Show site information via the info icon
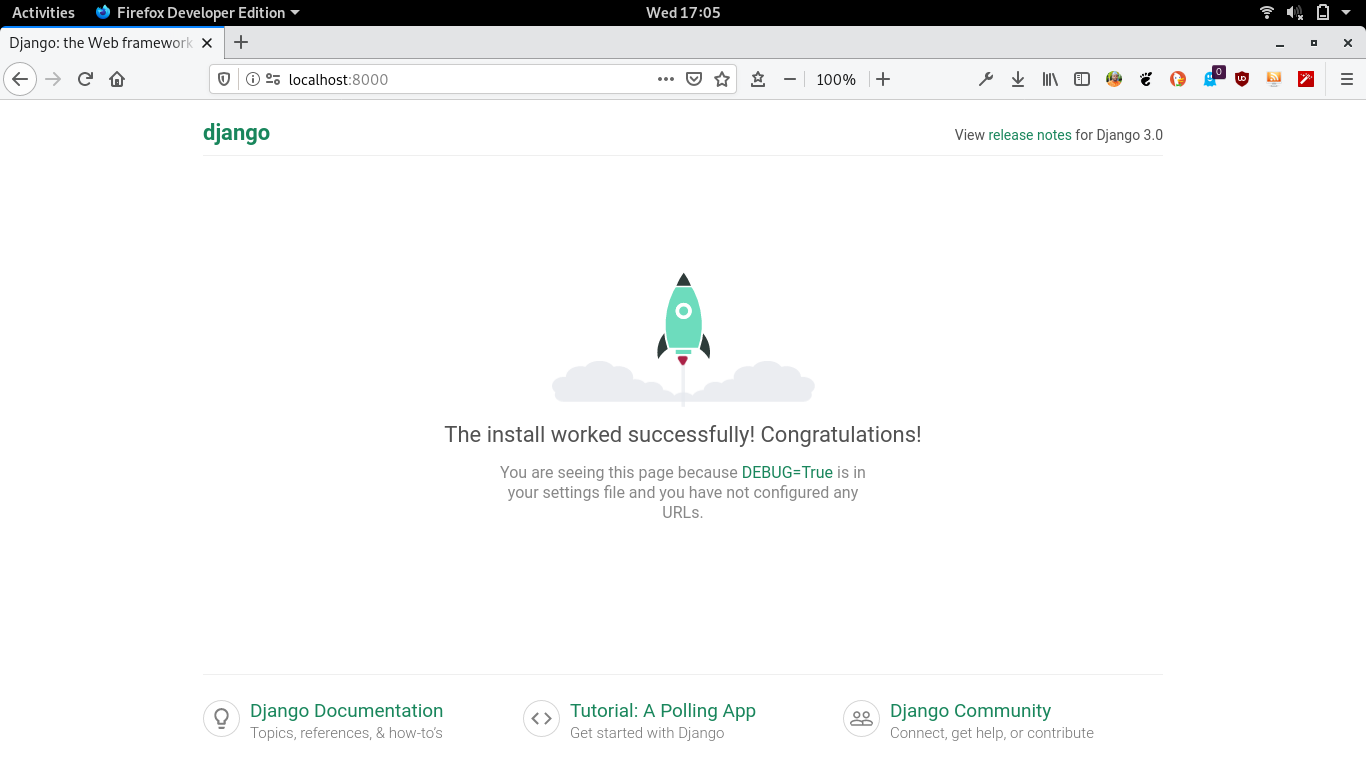 pos(252,79)
